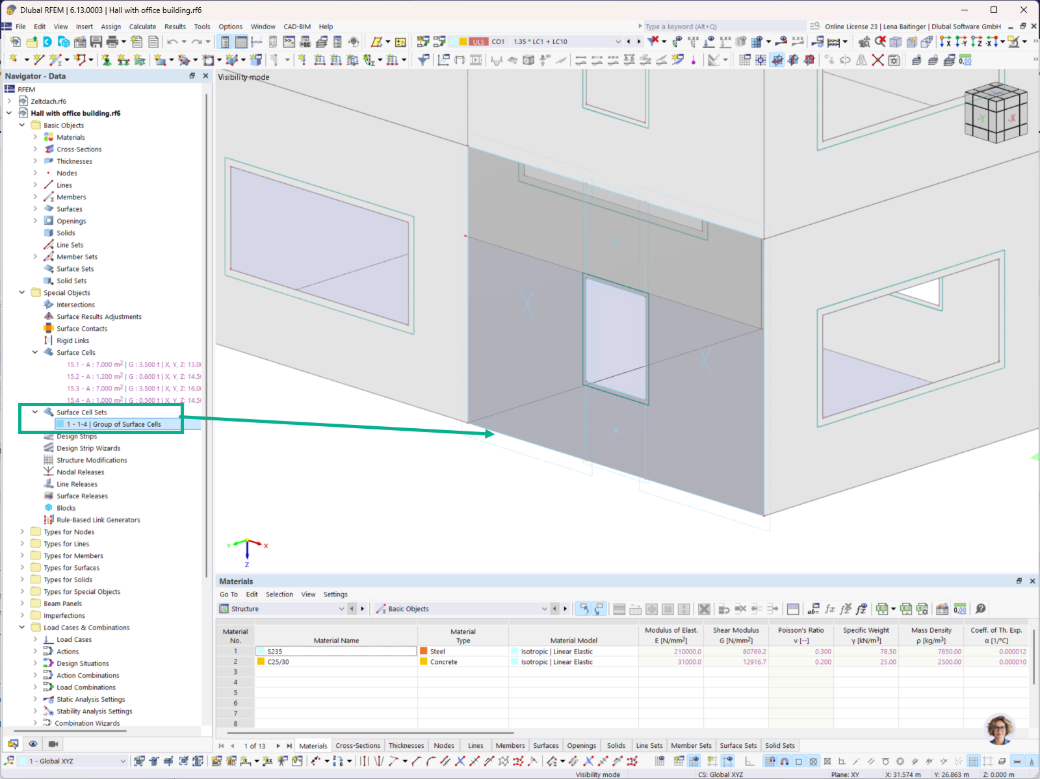Screen dimensions: 1040x779
Task: Click the Save file icon in the toolbar
Action: (96, 42)
